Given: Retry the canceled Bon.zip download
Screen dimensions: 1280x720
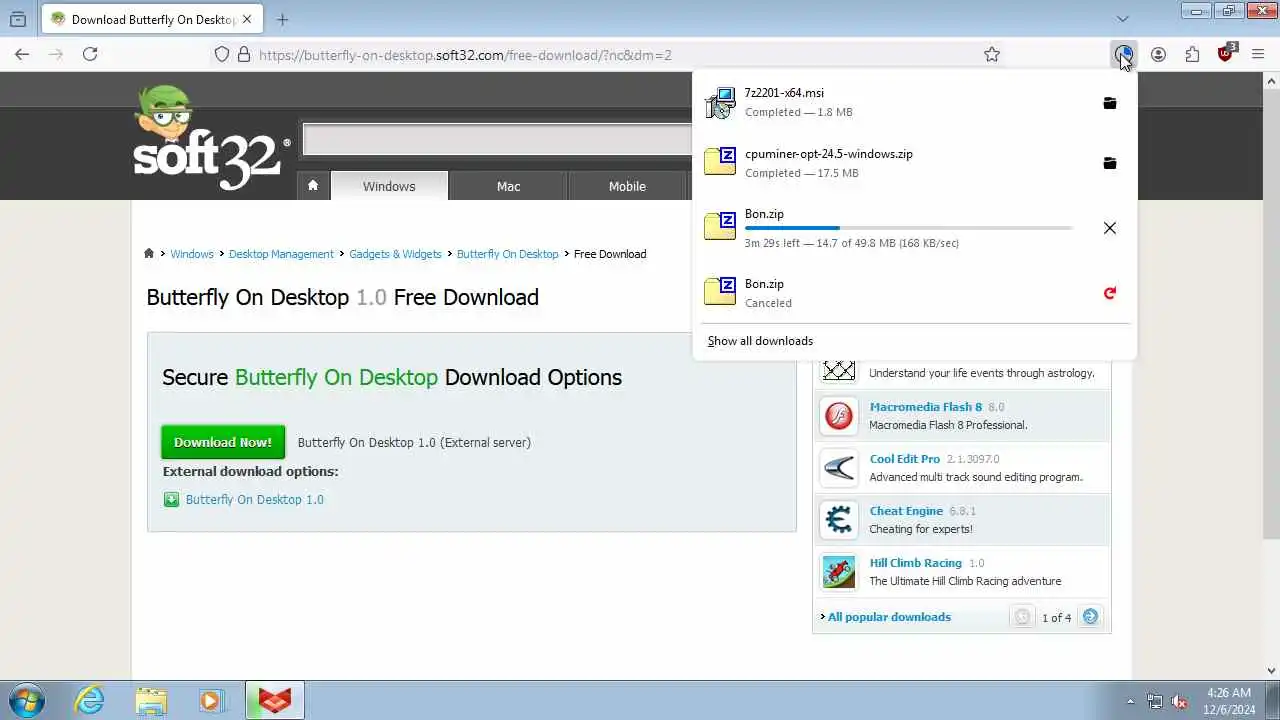Looking at the screenshot, I should pyautogui.click(x=1109, y=293).
